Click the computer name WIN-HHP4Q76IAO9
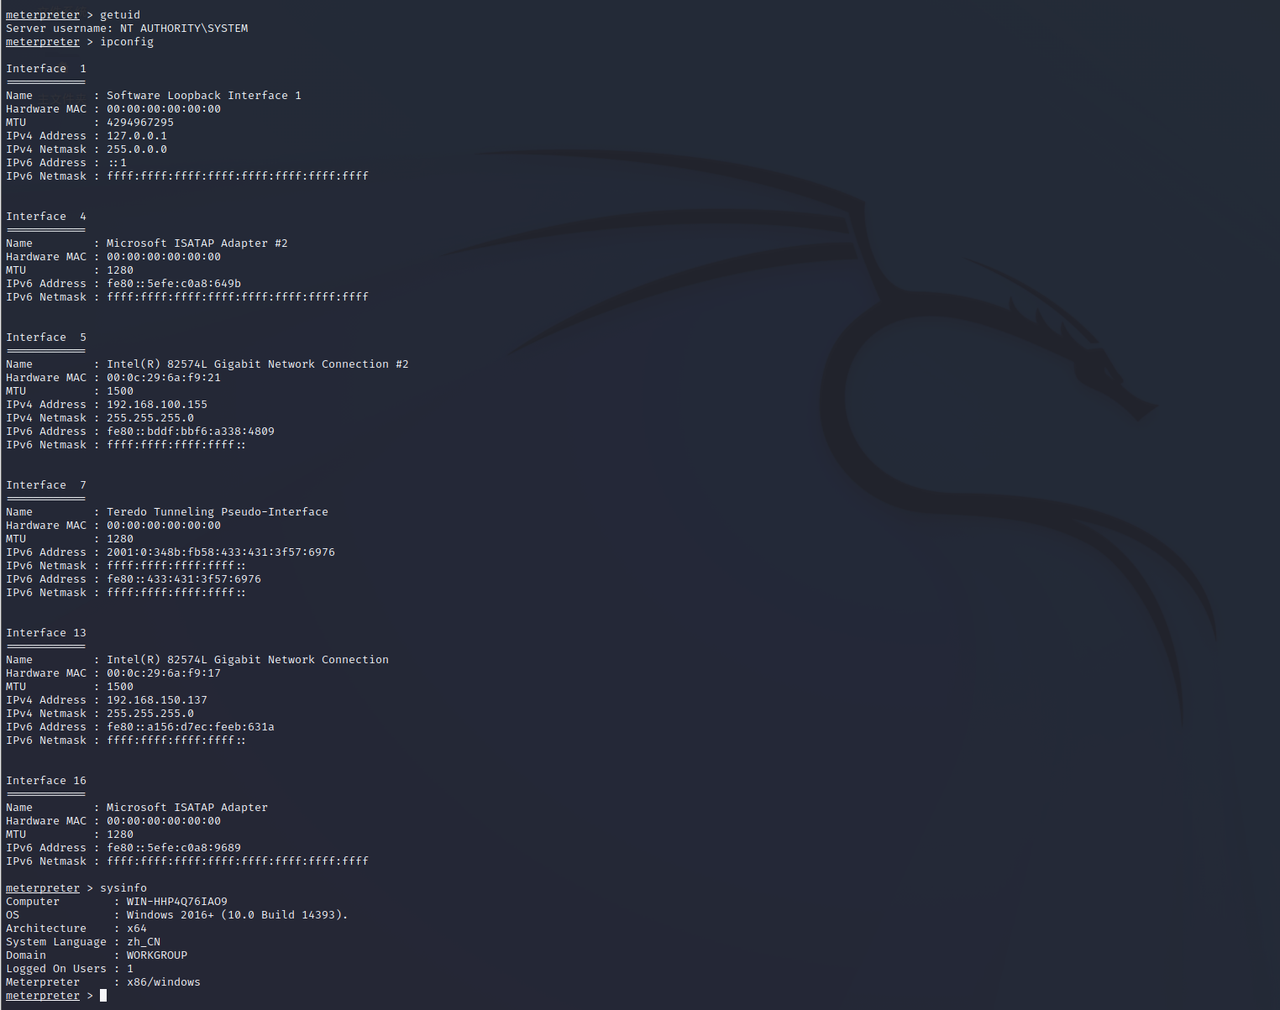1280x1010 pixels. tap(177, 902)
